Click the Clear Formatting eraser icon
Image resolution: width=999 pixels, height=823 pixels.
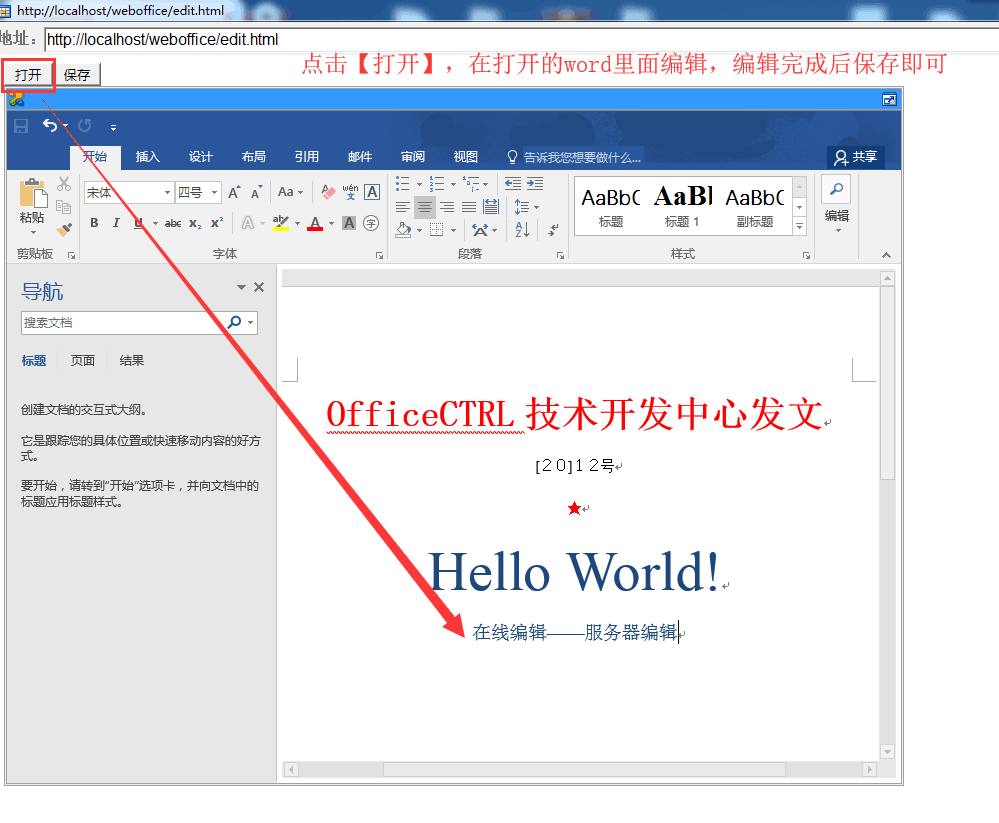pyautogui.click(x=327, y=192)
